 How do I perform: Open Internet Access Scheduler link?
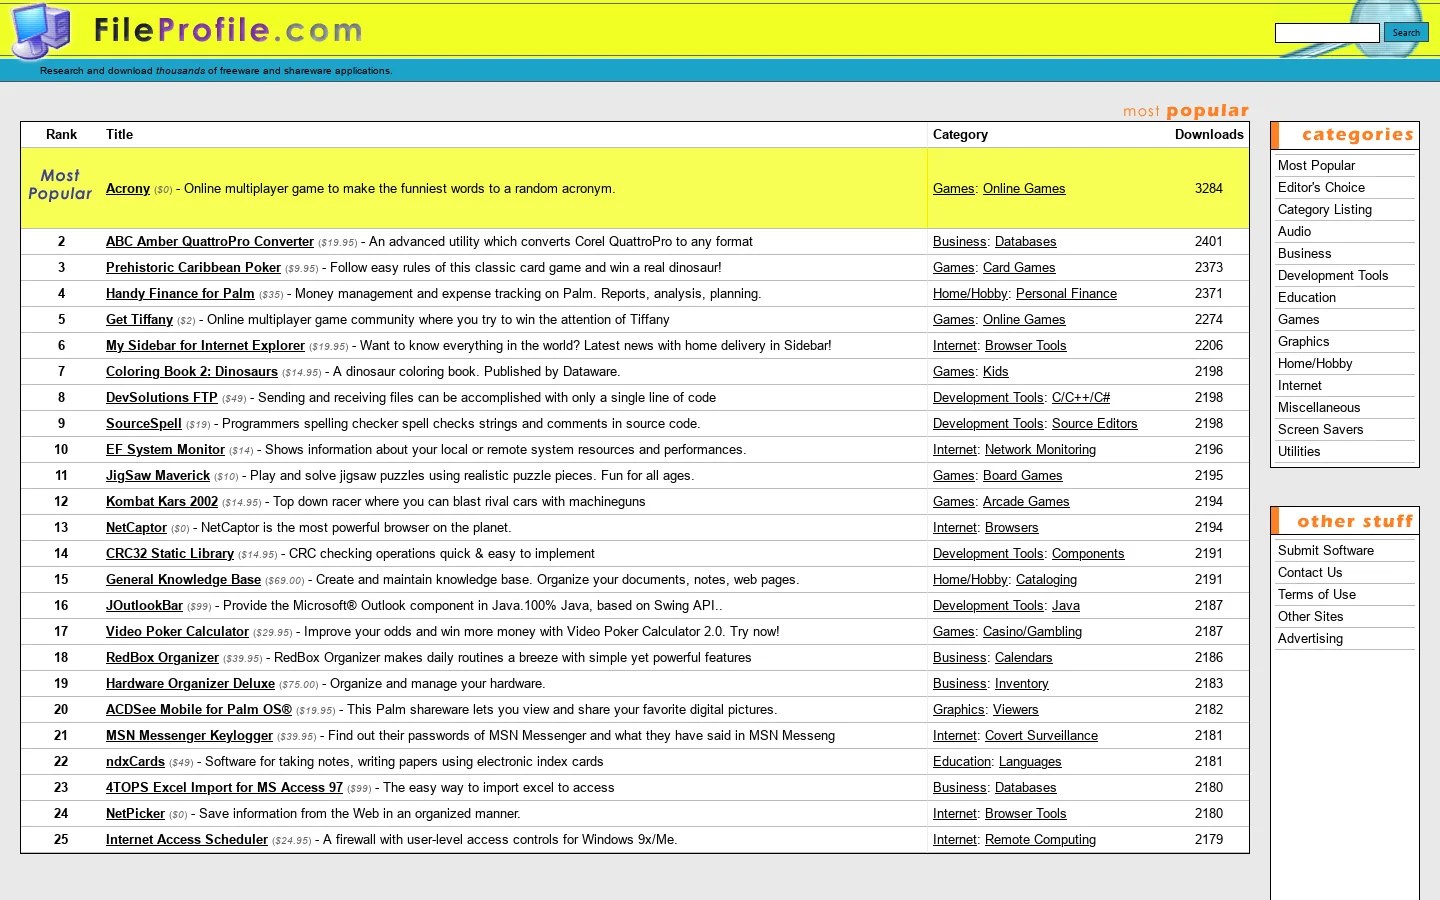coord(187,840)
